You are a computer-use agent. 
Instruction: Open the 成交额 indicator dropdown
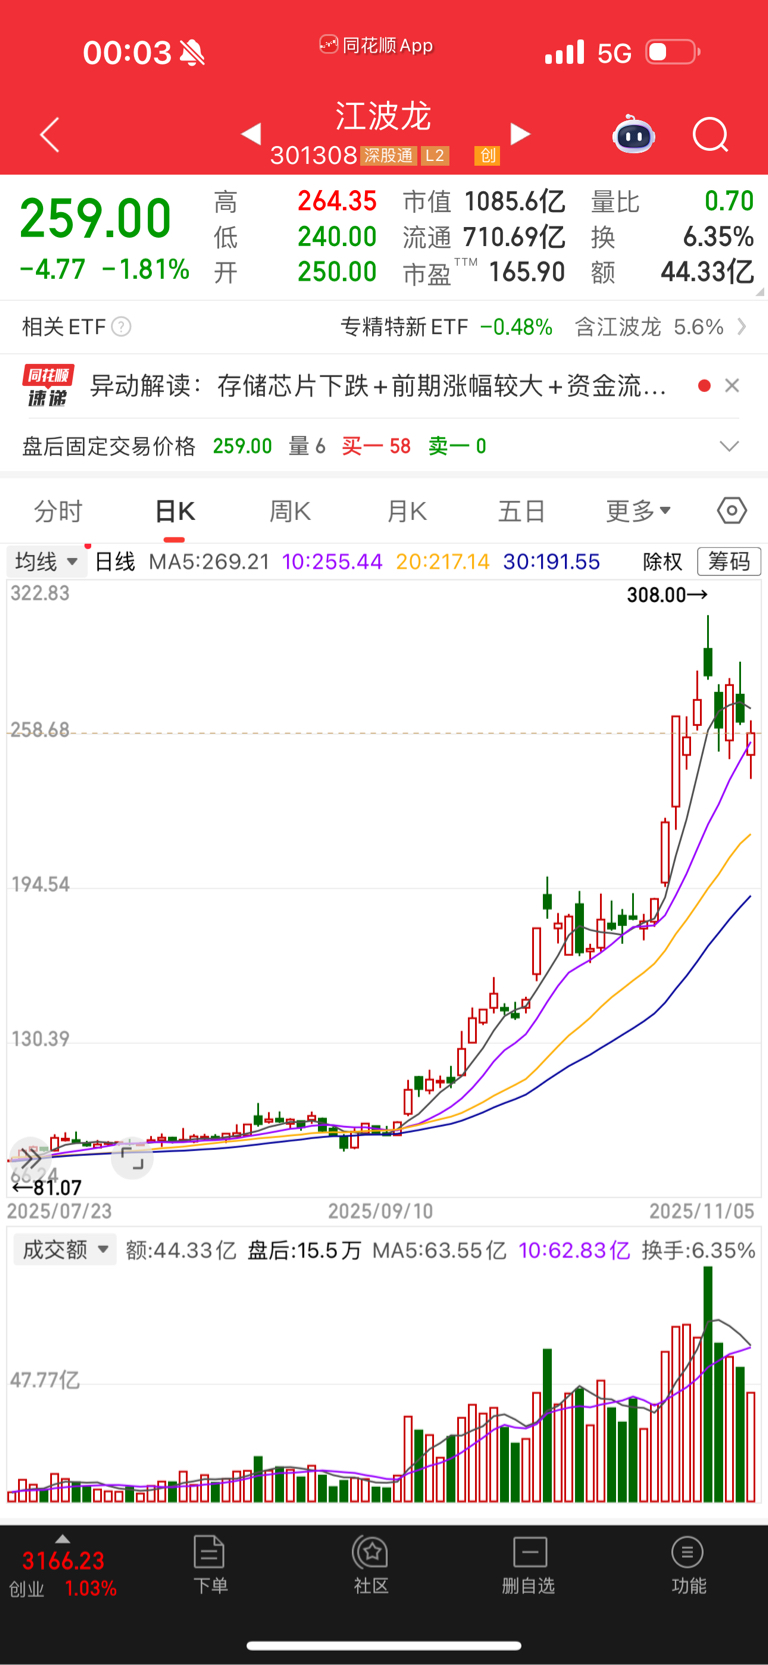(x=65, y=1250)
